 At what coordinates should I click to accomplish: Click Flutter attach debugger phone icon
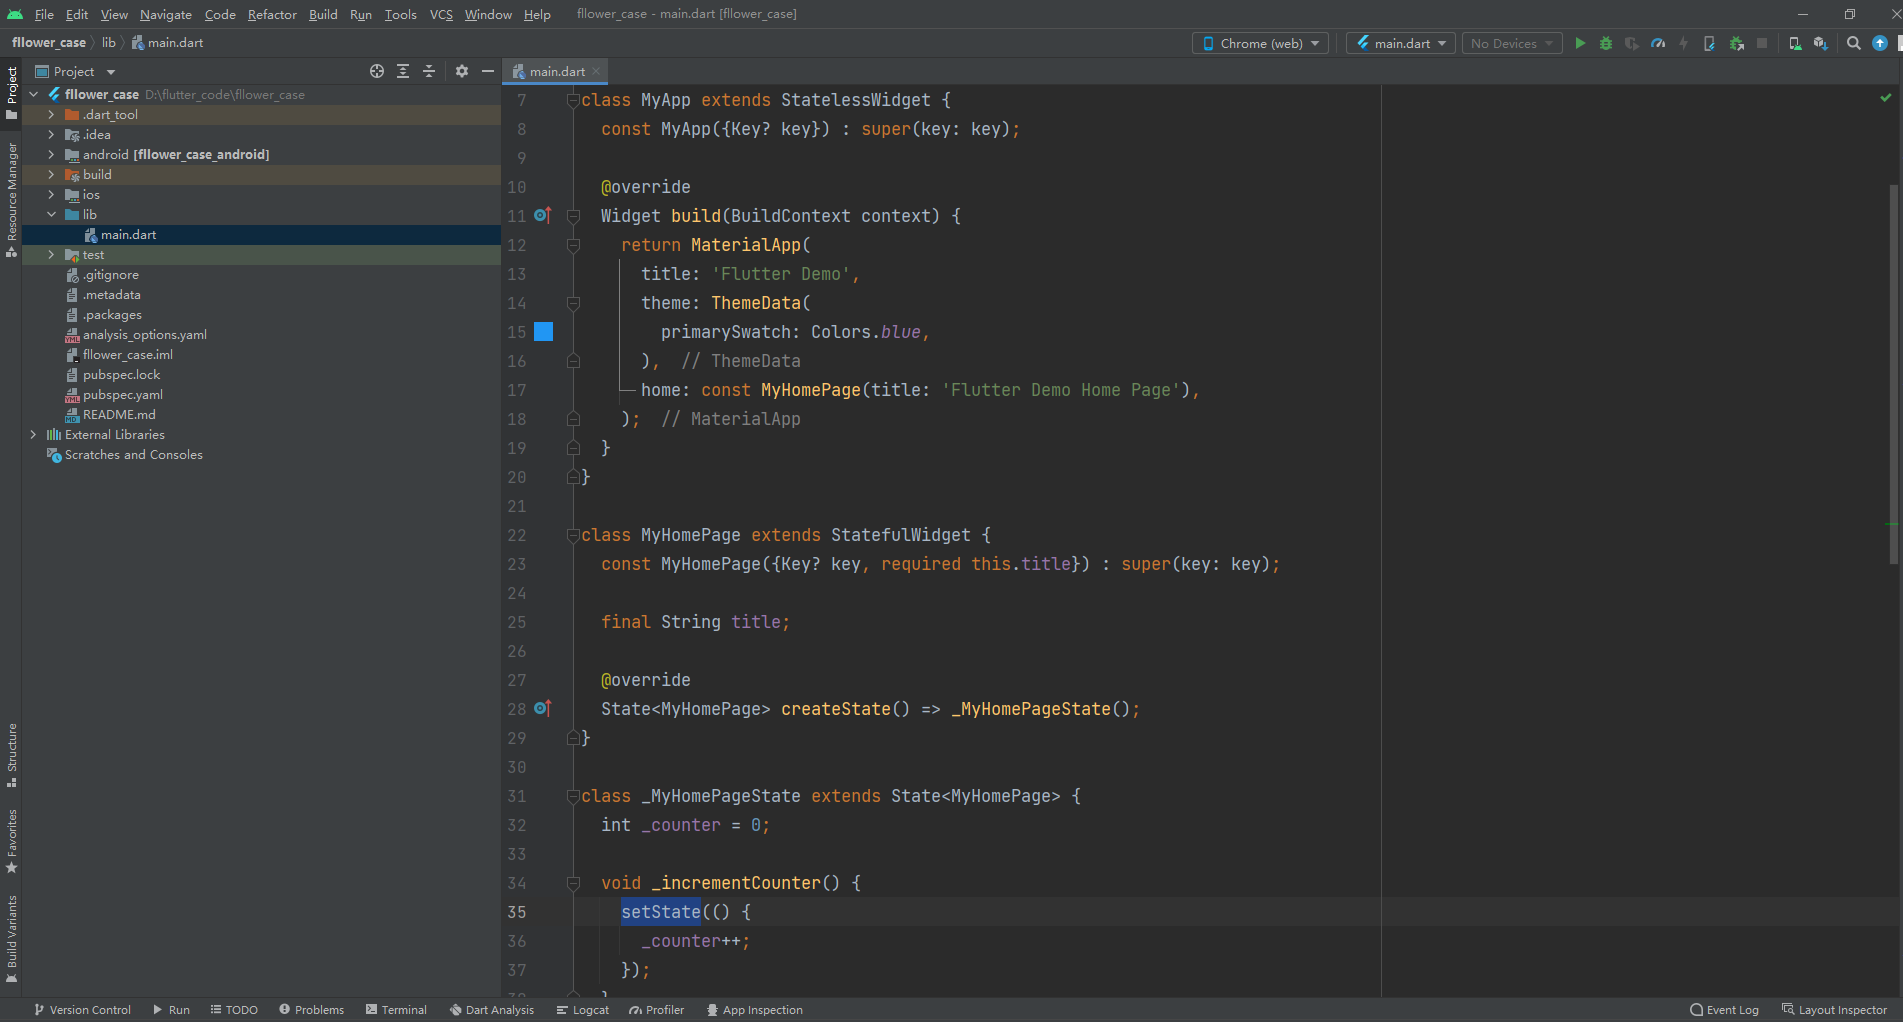tap(1710, 43)
